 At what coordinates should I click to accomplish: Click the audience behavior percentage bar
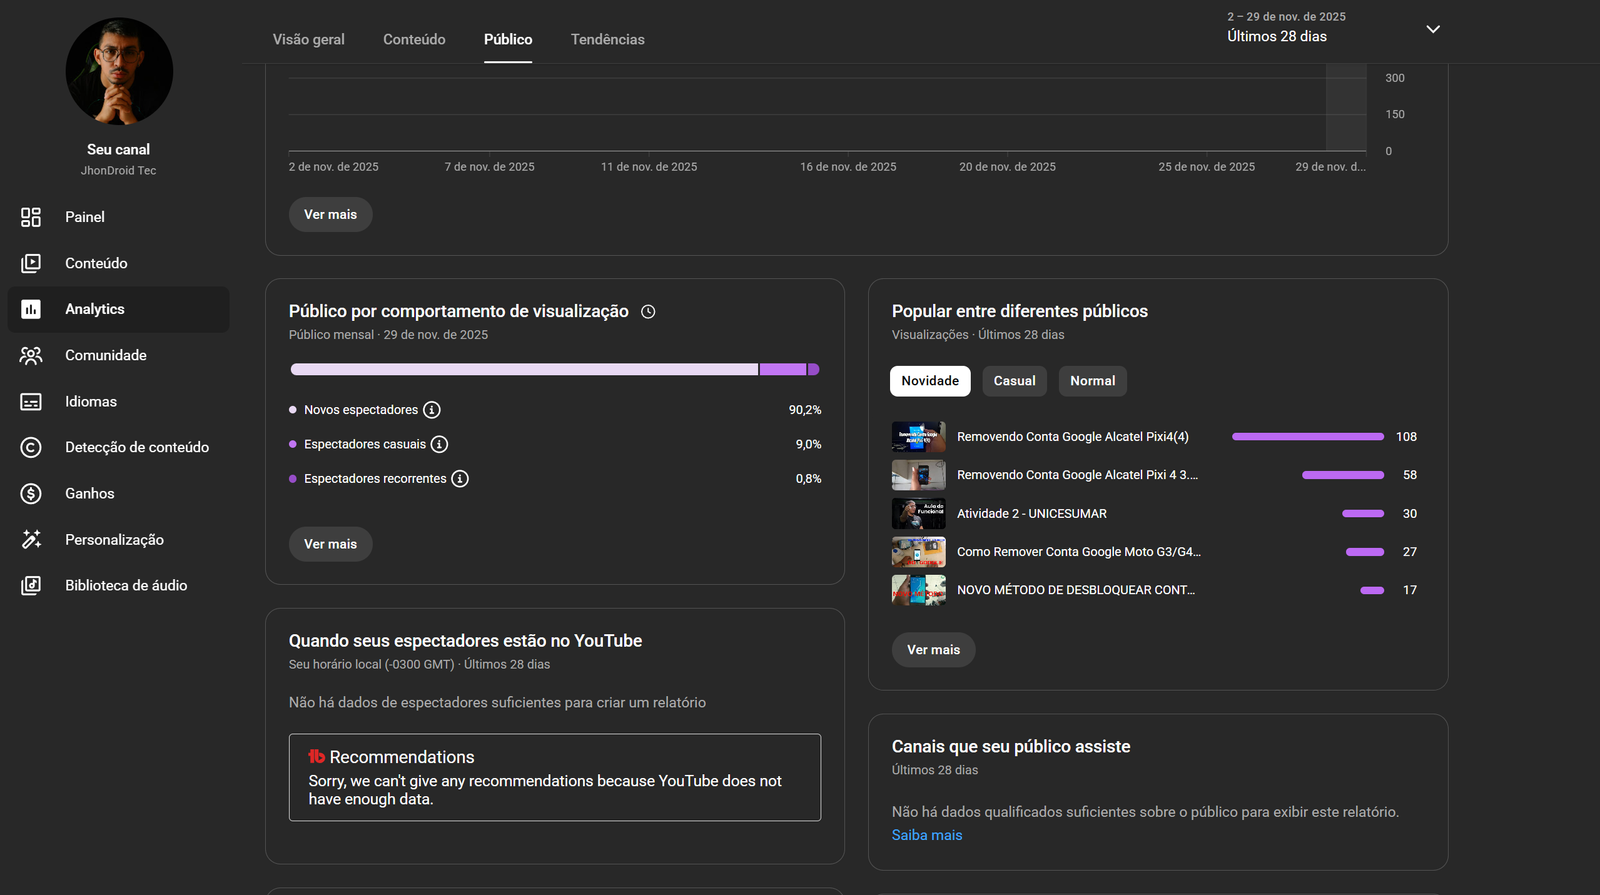pyautogui.click(x=554, y=369)
